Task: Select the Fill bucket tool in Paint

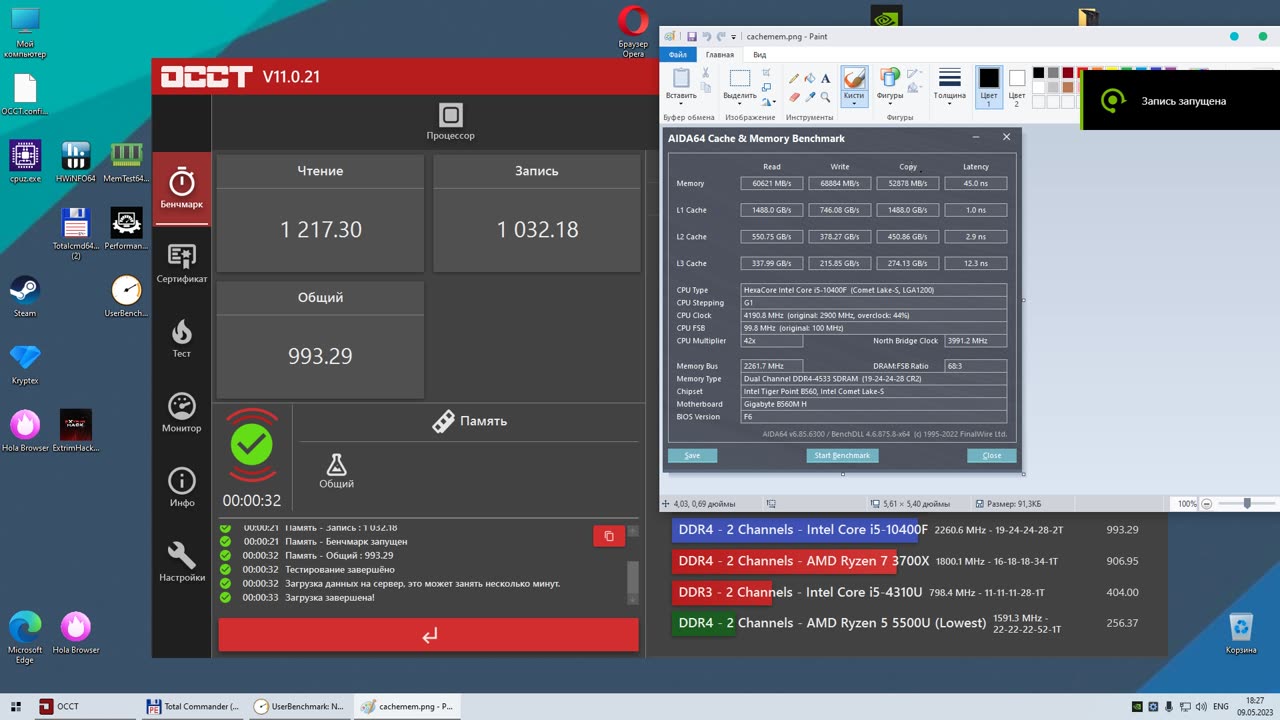Action: 810,78
